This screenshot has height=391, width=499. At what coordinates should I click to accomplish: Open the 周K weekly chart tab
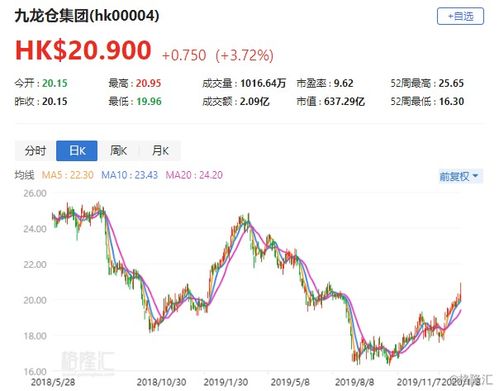(118, 151)
